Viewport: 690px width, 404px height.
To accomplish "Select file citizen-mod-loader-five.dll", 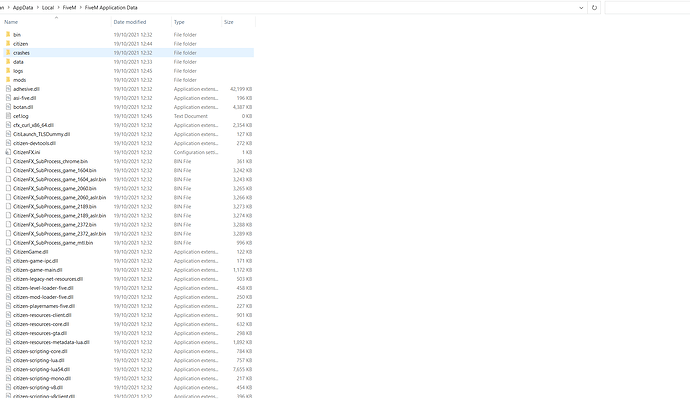I will click(x=43, y=297).
